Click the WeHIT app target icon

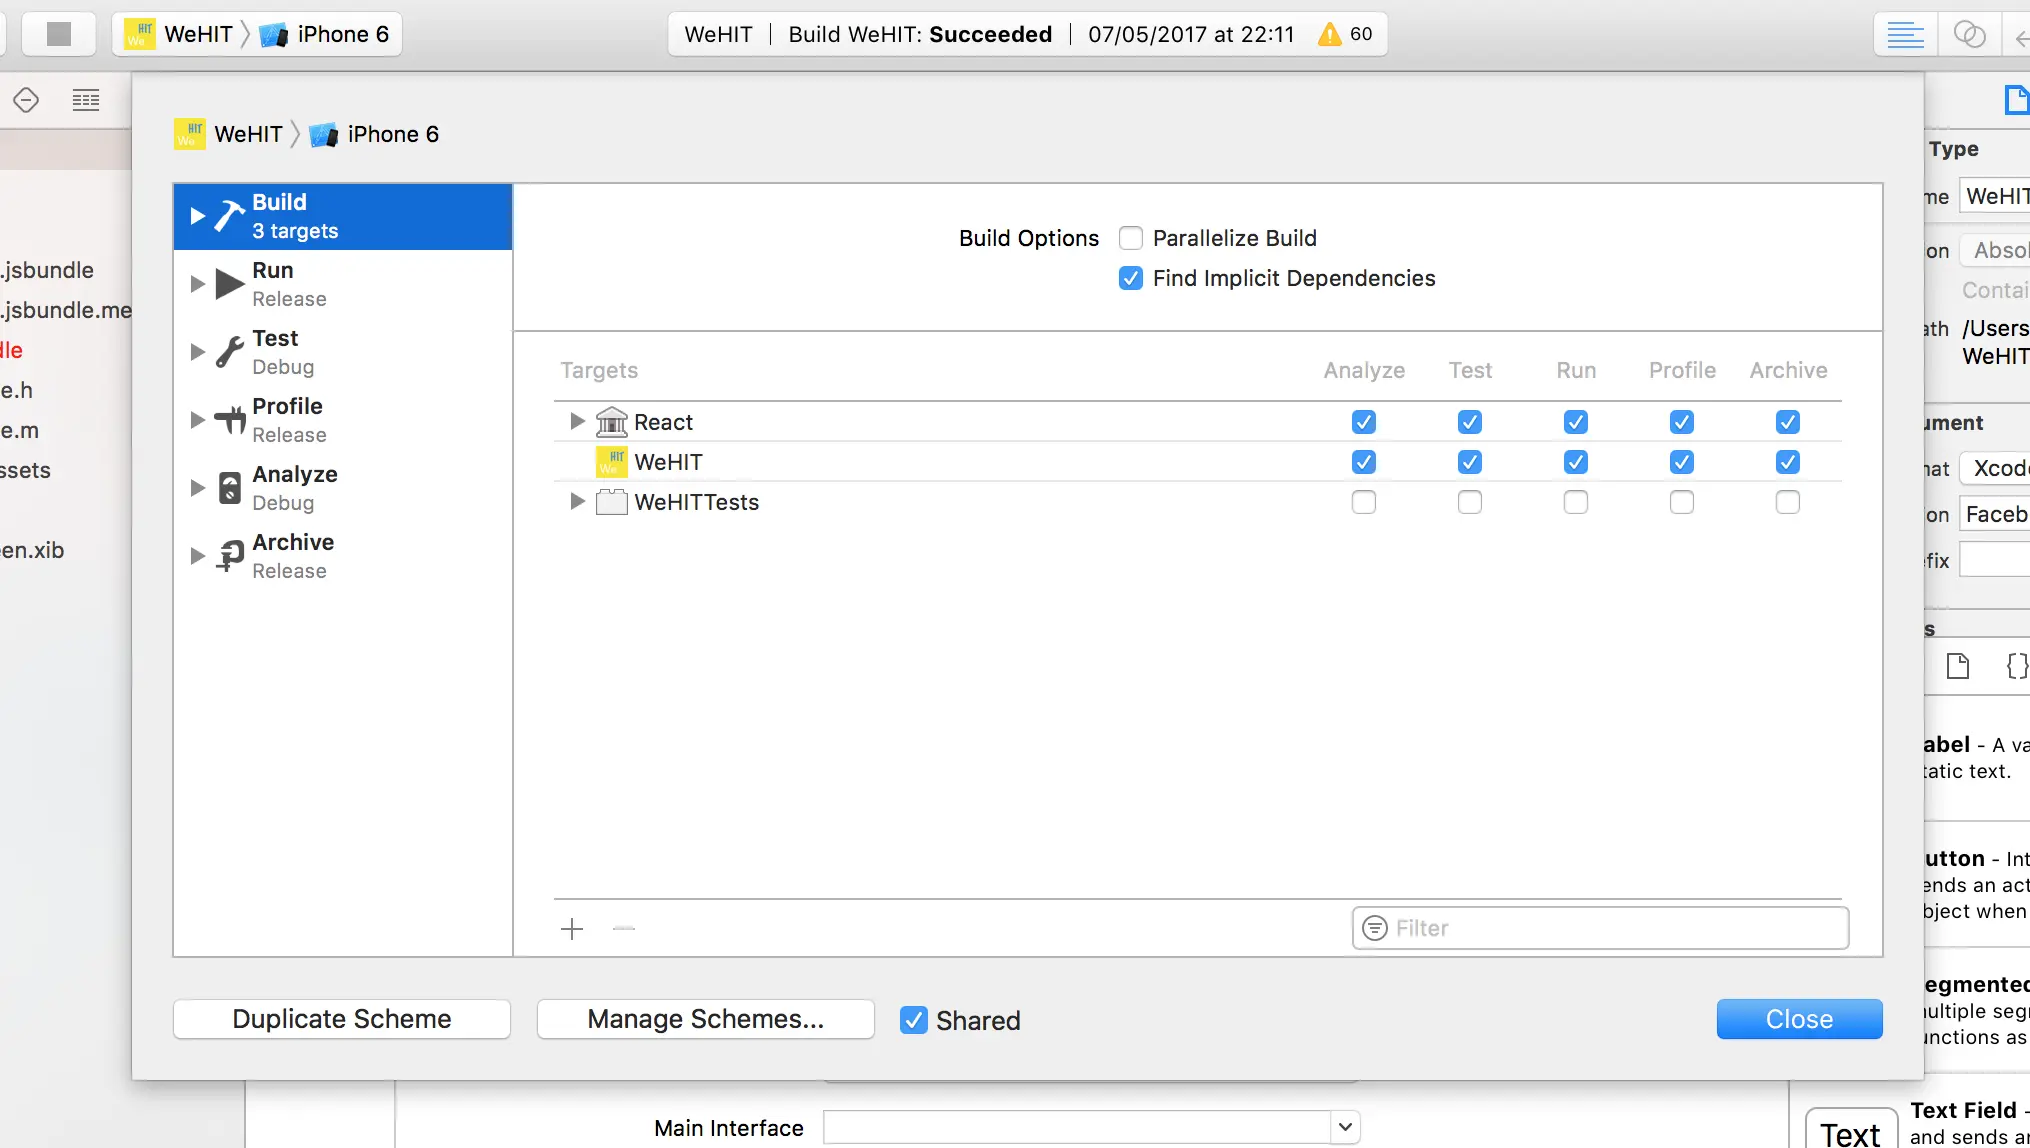[x=612, y=462]
